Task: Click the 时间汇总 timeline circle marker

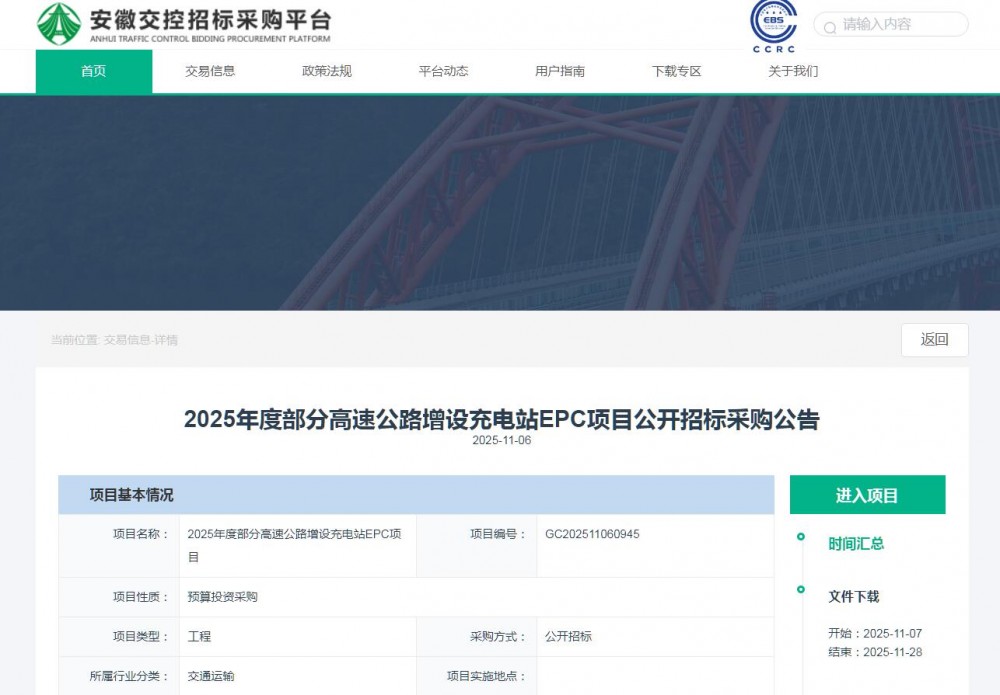Action: click(800, 537)
